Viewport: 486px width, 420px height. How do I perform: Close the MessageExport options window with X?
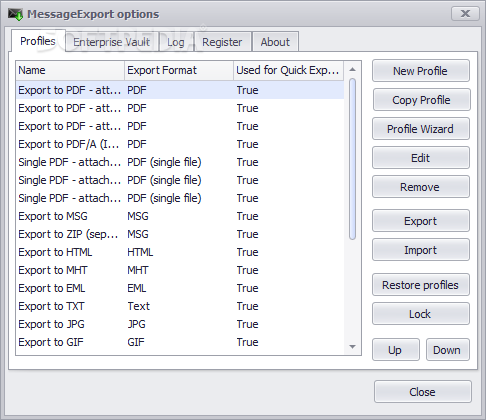pos(465,14)
